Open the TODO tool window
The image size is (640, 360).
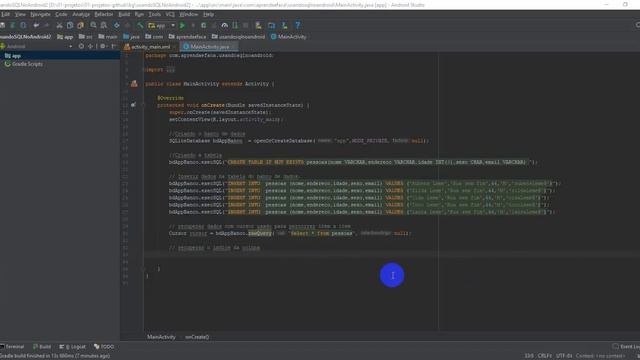[x=104, y=347]
